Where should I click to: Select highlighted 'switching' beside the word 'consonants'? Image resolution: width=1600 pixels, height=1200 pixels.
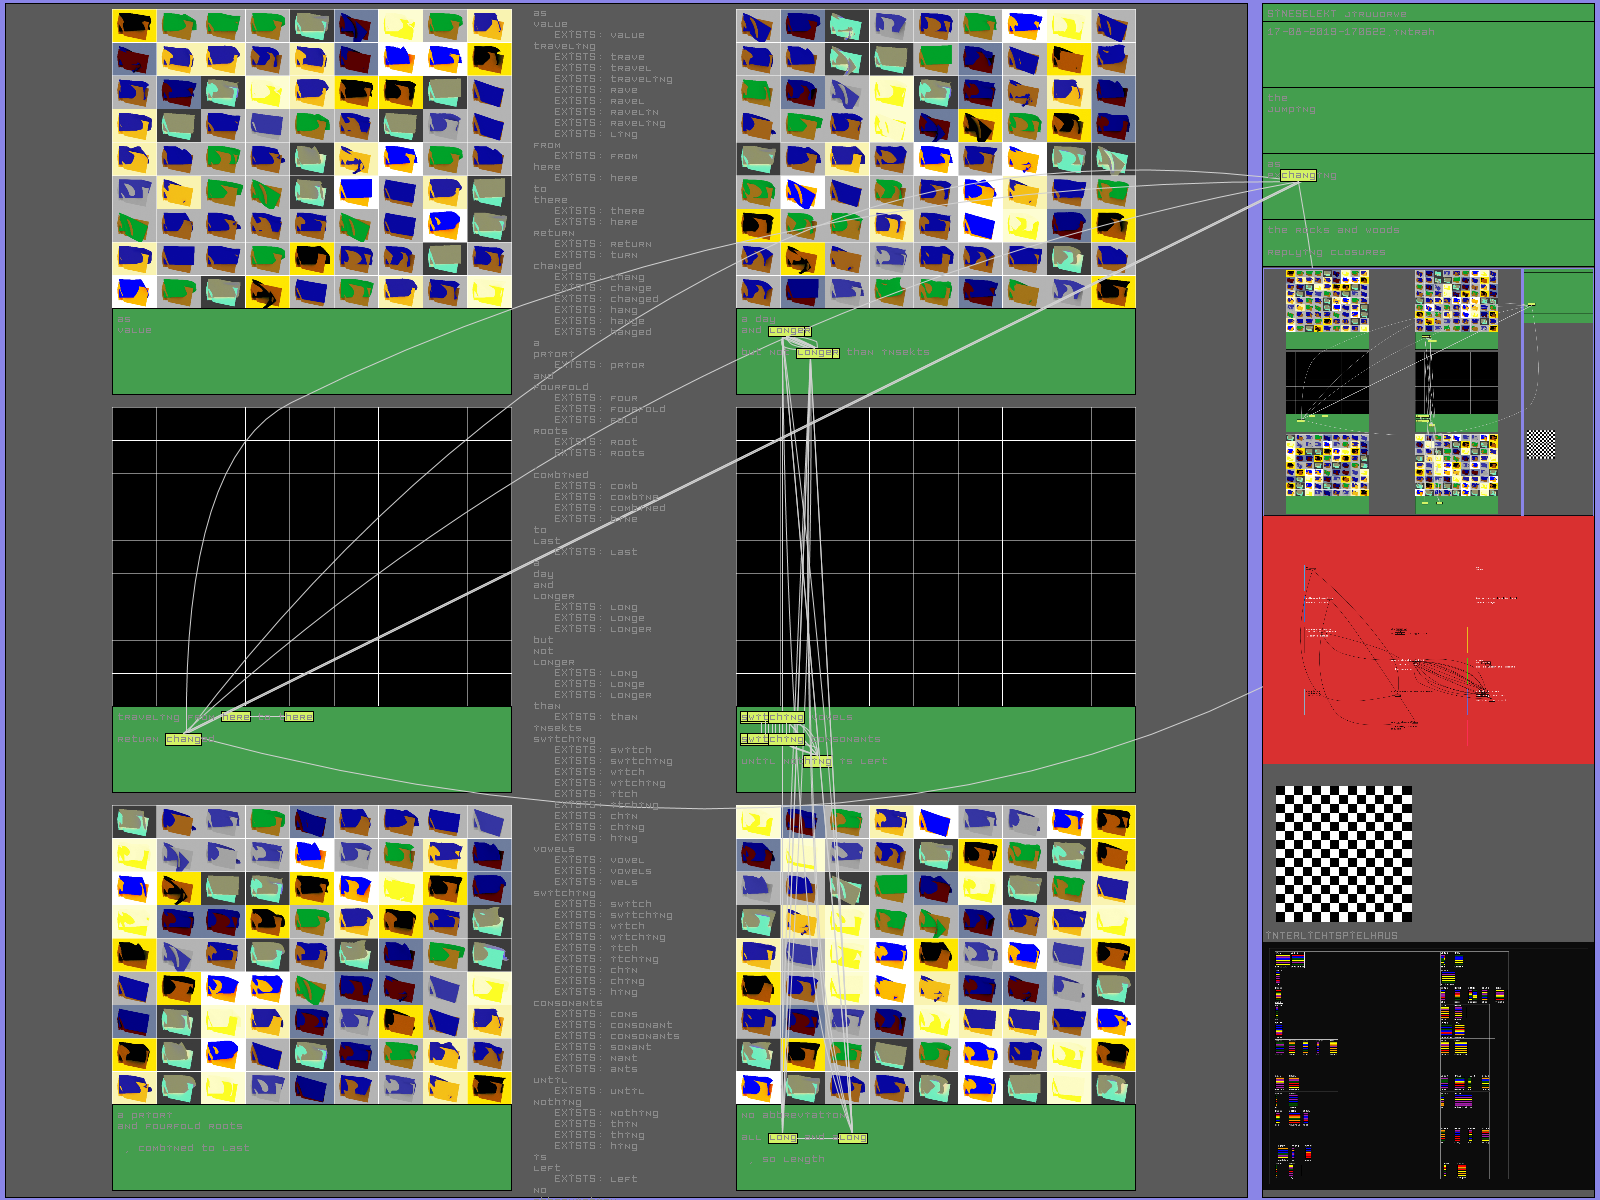771,740
